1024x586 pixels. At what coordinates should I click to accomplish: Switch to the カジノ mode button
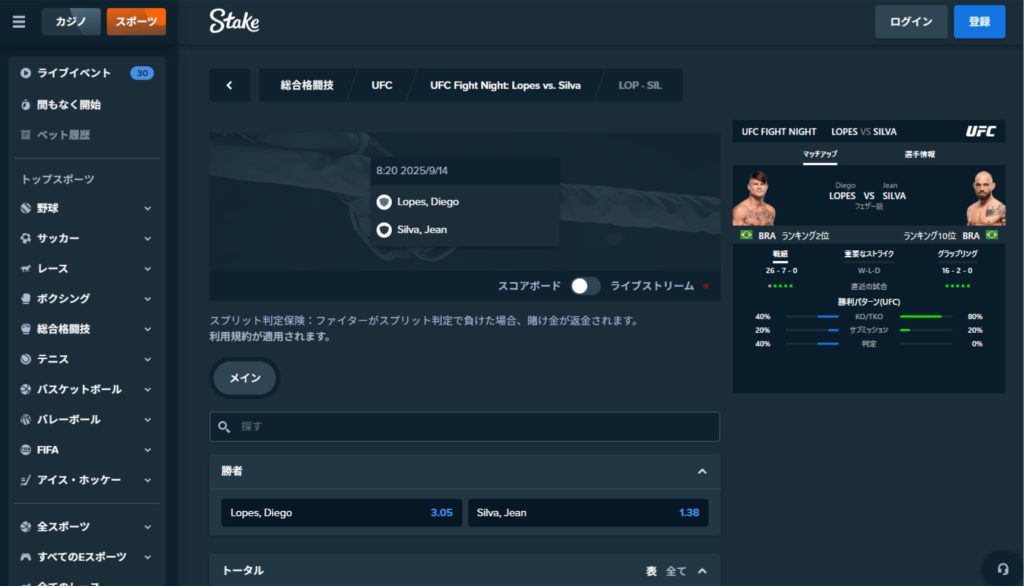point(71,22)
